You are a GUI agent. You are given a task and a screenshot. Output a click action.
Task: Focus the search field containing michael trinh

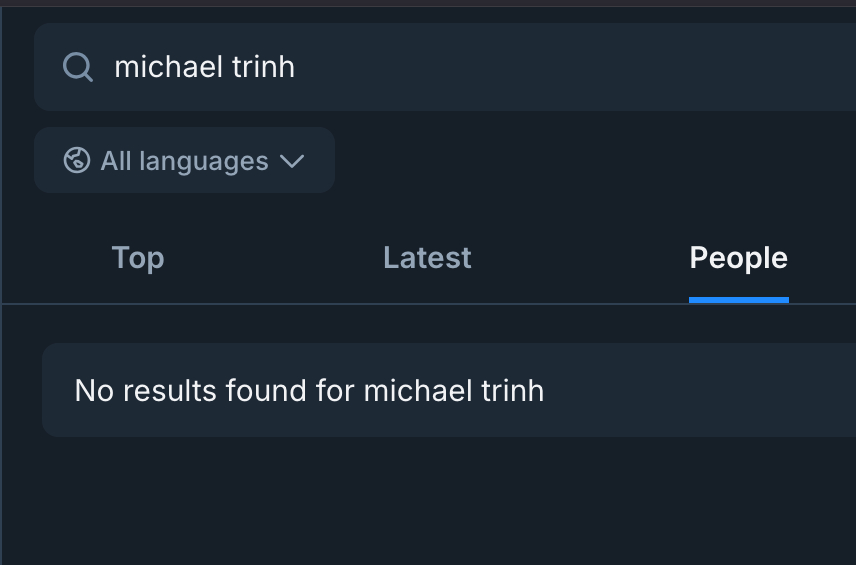point(450,67)
